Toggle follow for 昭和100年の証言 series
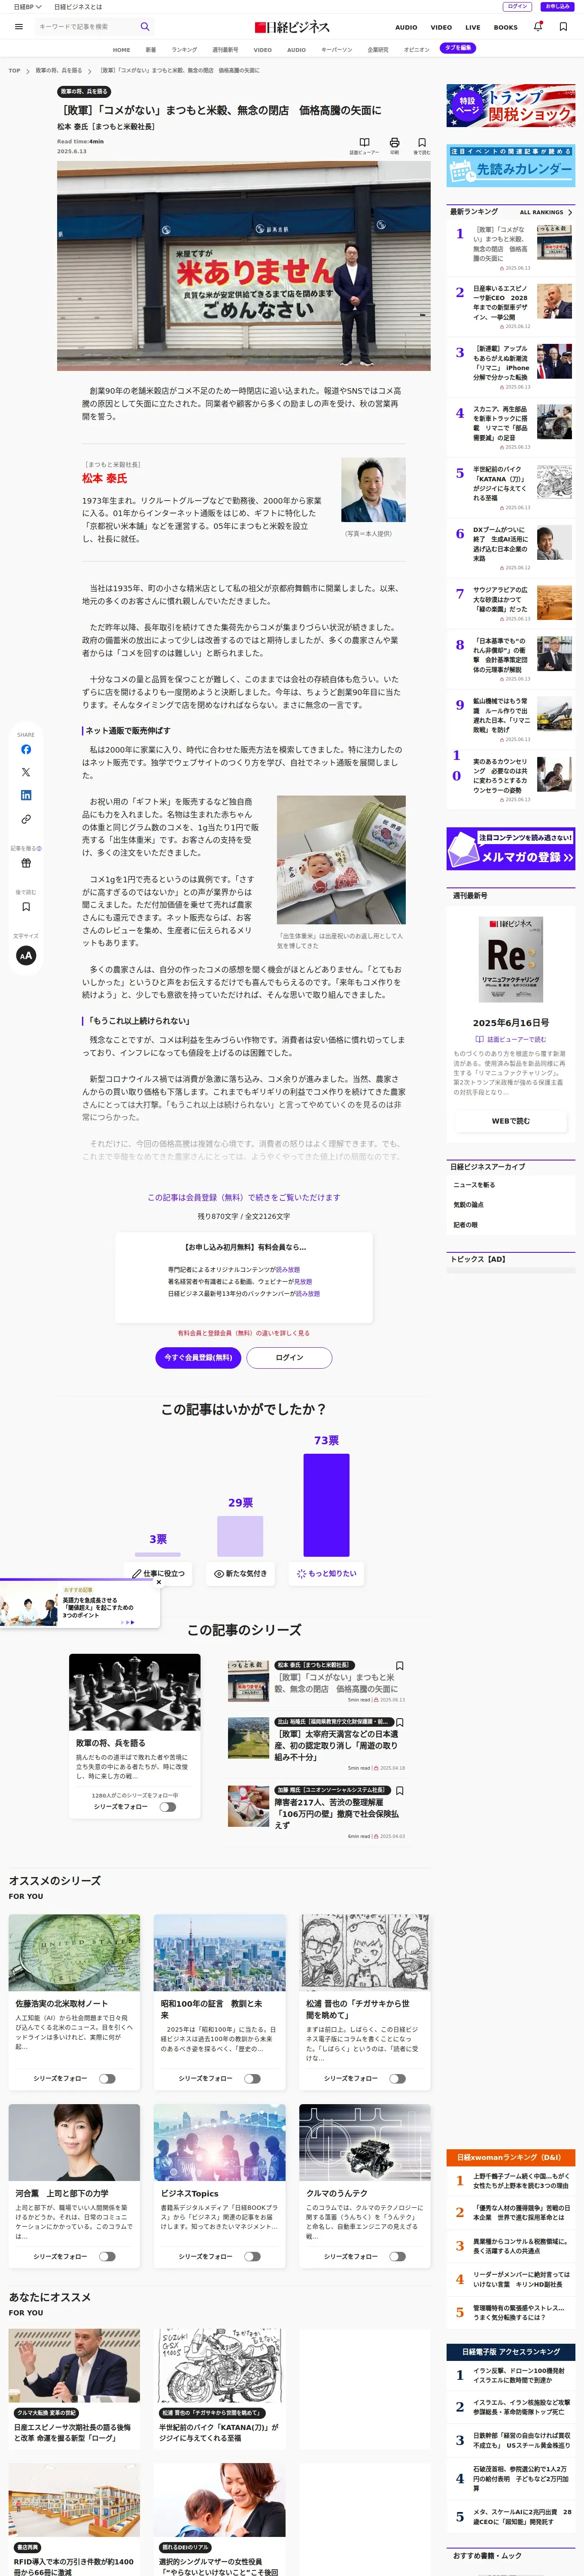The height and width of the screenshot is (2576, 584). [x=252, y=2078]
